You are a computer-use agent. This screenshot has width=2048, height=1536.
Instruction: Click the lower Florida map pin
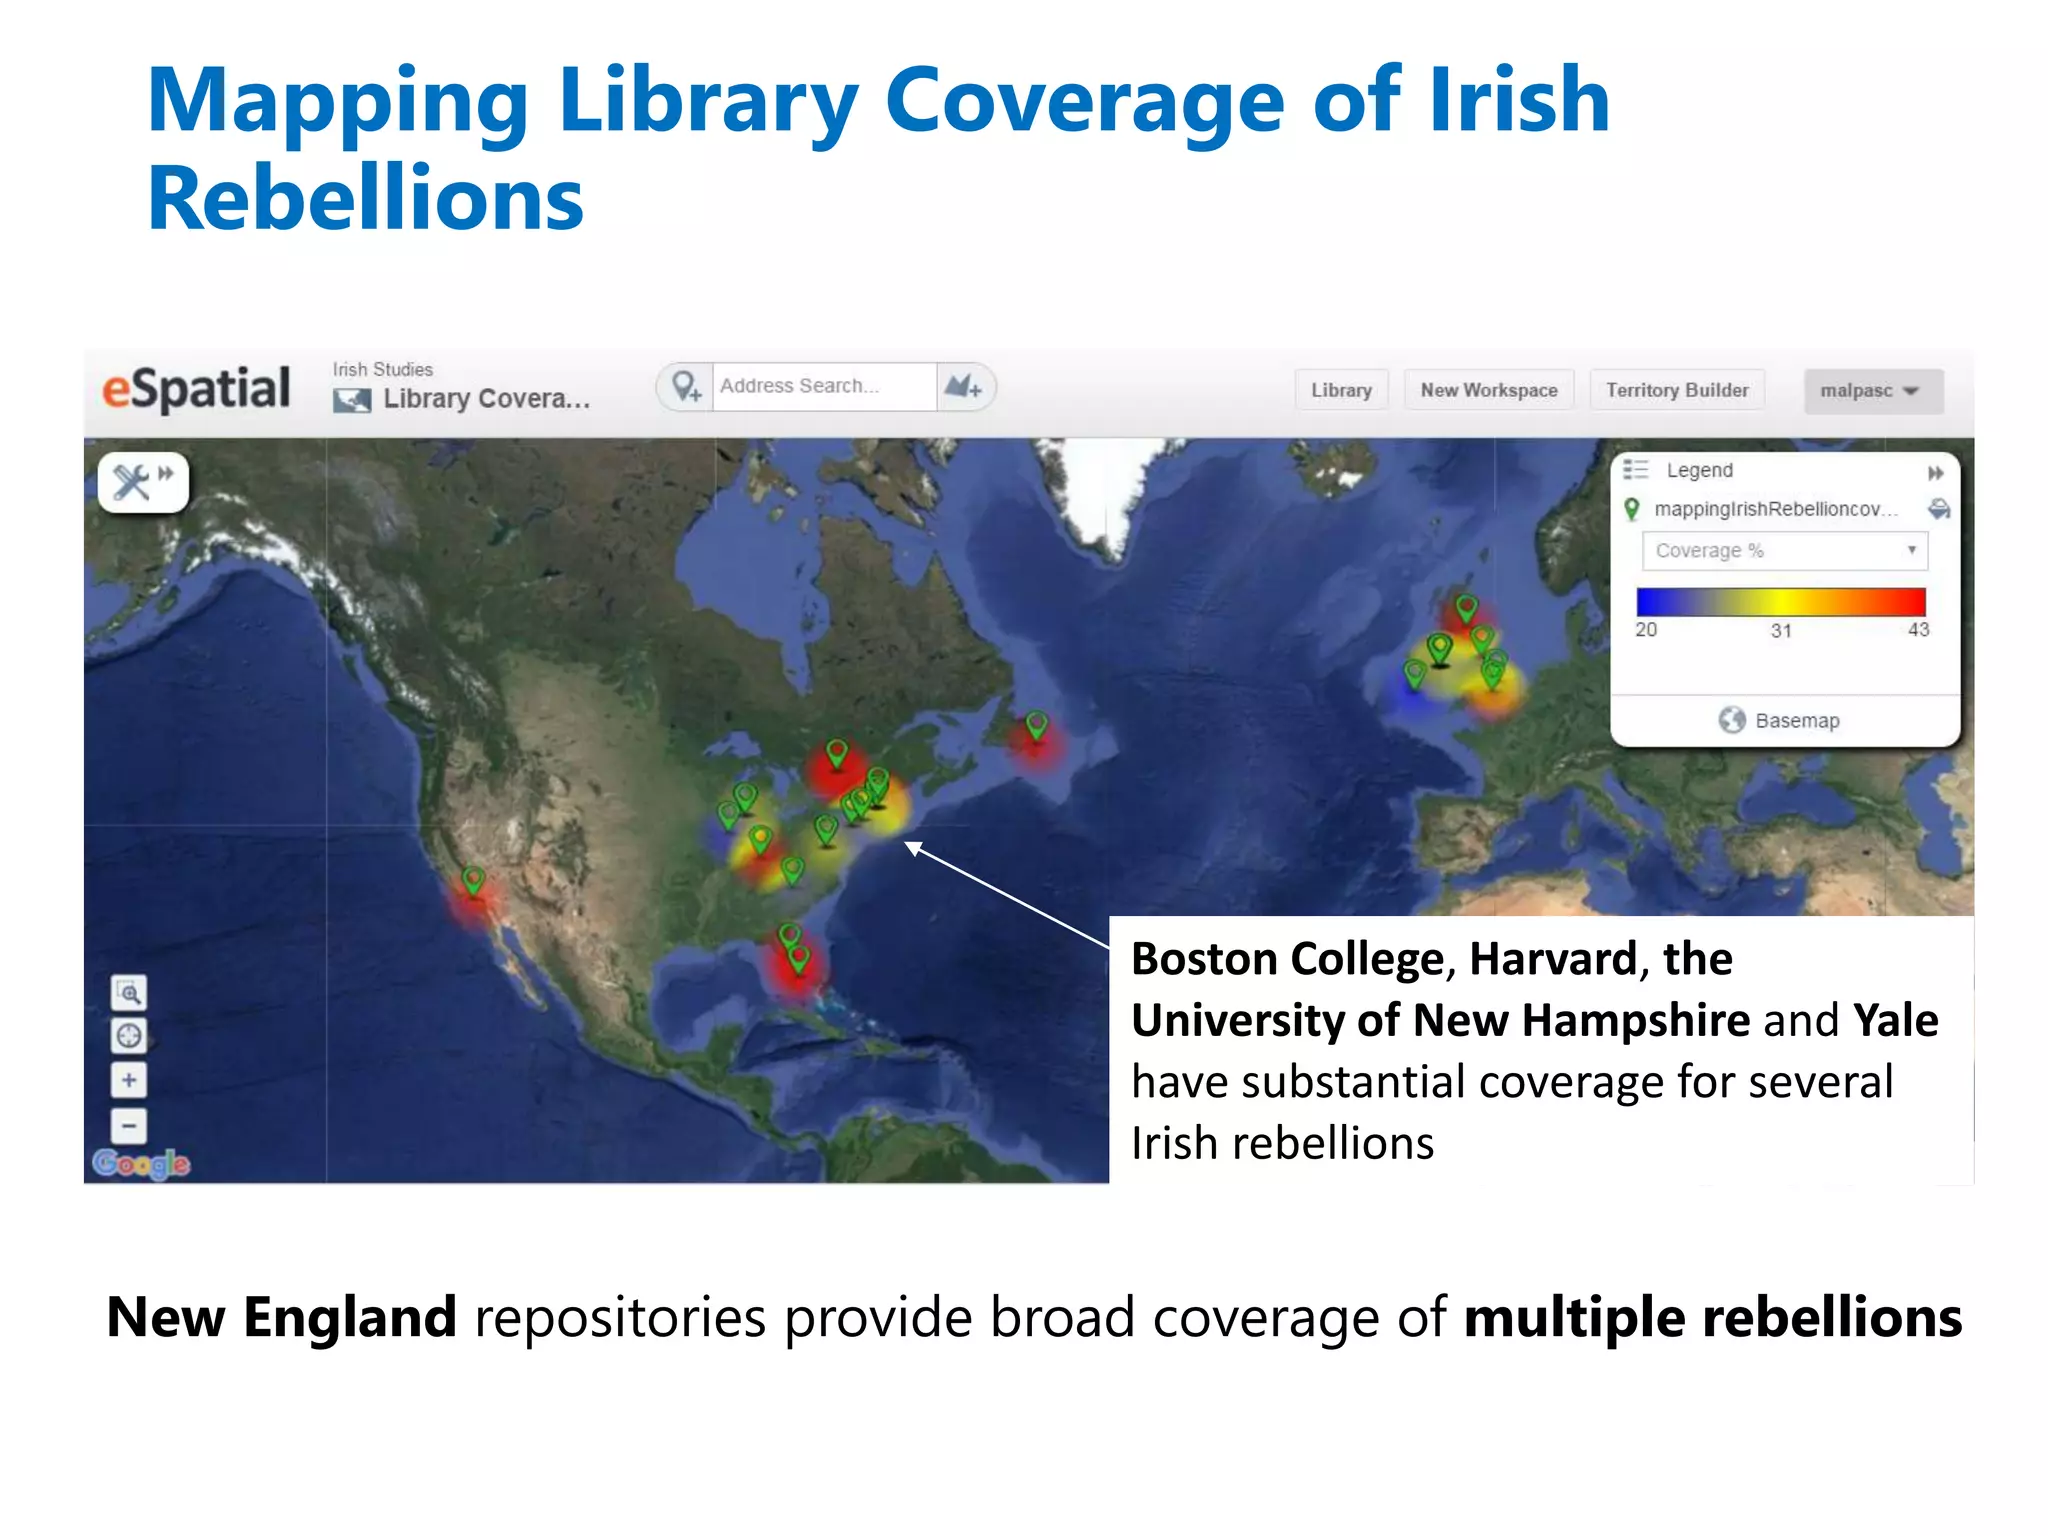[799, 959]
